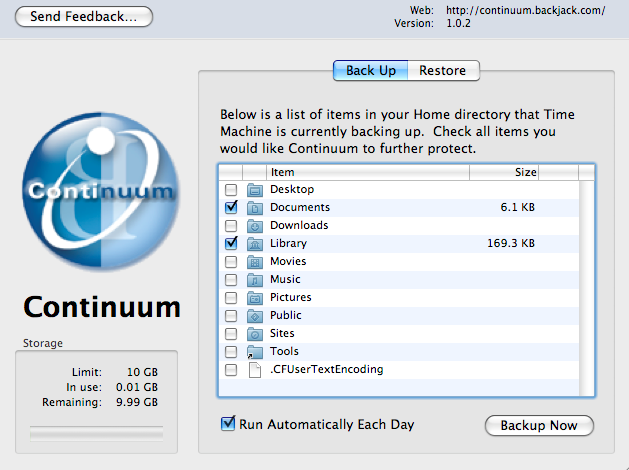The height and width of the screenshot is (470, 629).
Task: Uncheck the Library checkbox
Action: [x=231, y=243]
